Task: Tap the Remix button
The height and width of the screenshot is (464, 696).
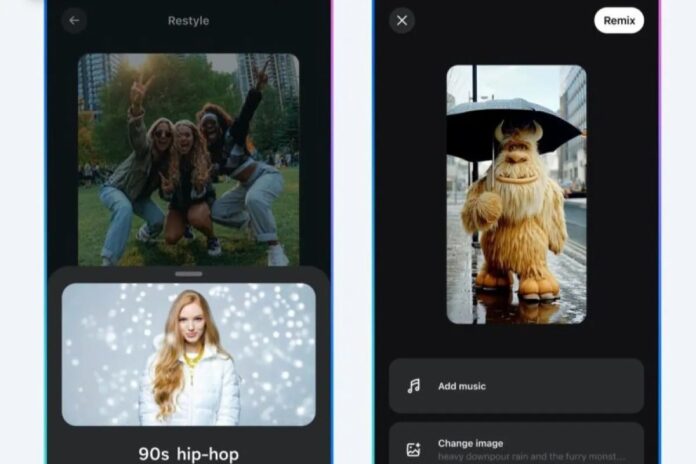Action: [619, 20]
